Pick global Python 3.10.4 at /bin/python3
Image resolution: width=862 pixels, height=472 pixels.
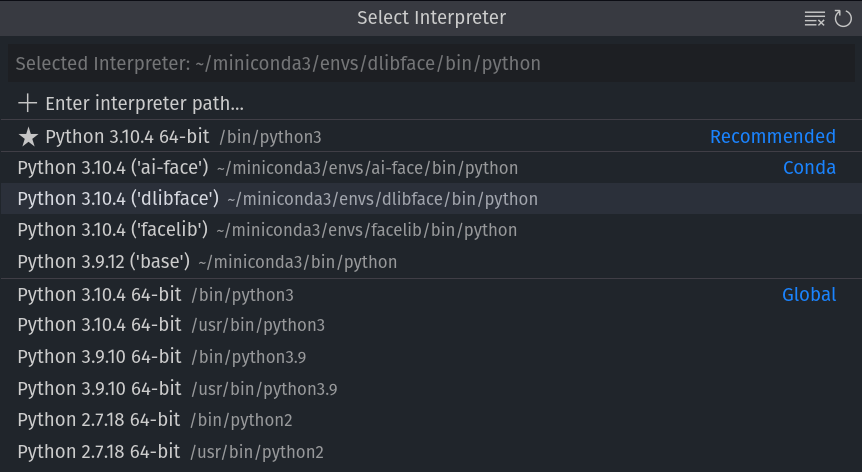tap(155, 295)
